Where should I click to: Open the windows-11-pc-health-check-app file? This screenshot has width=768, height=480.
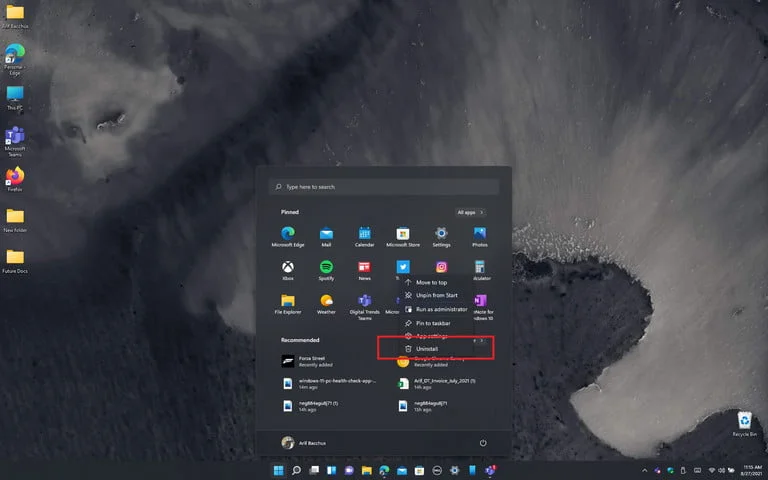pos(327,384)
